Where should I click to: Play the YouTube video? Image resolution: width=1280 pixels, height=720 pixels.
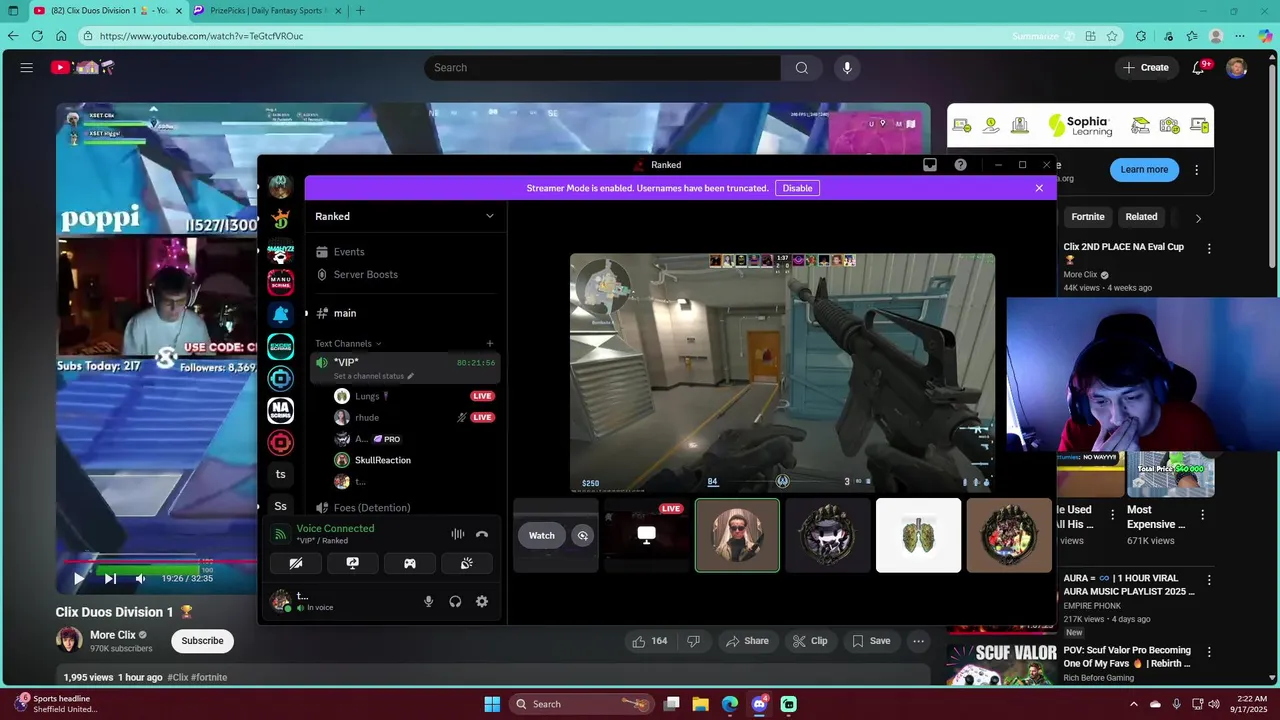[79, 578]
